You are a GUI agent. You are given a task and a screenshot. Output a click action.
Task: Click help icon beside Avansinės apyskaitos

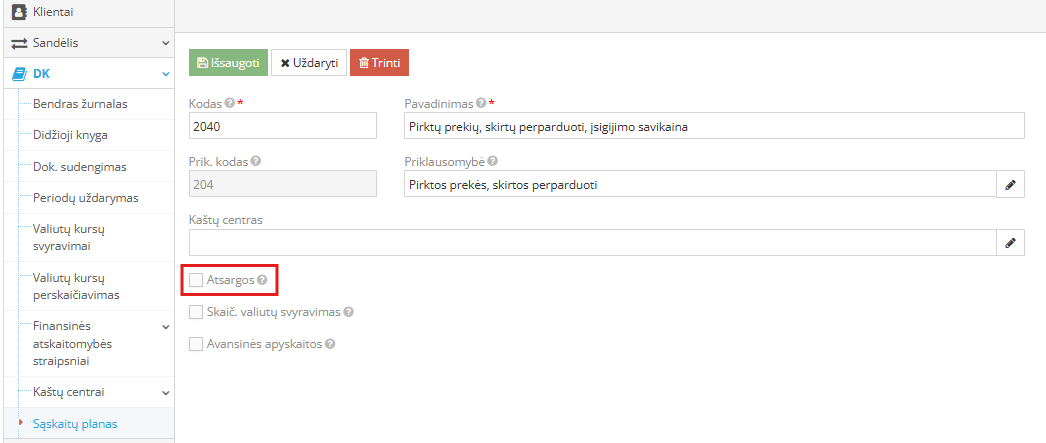330,344
